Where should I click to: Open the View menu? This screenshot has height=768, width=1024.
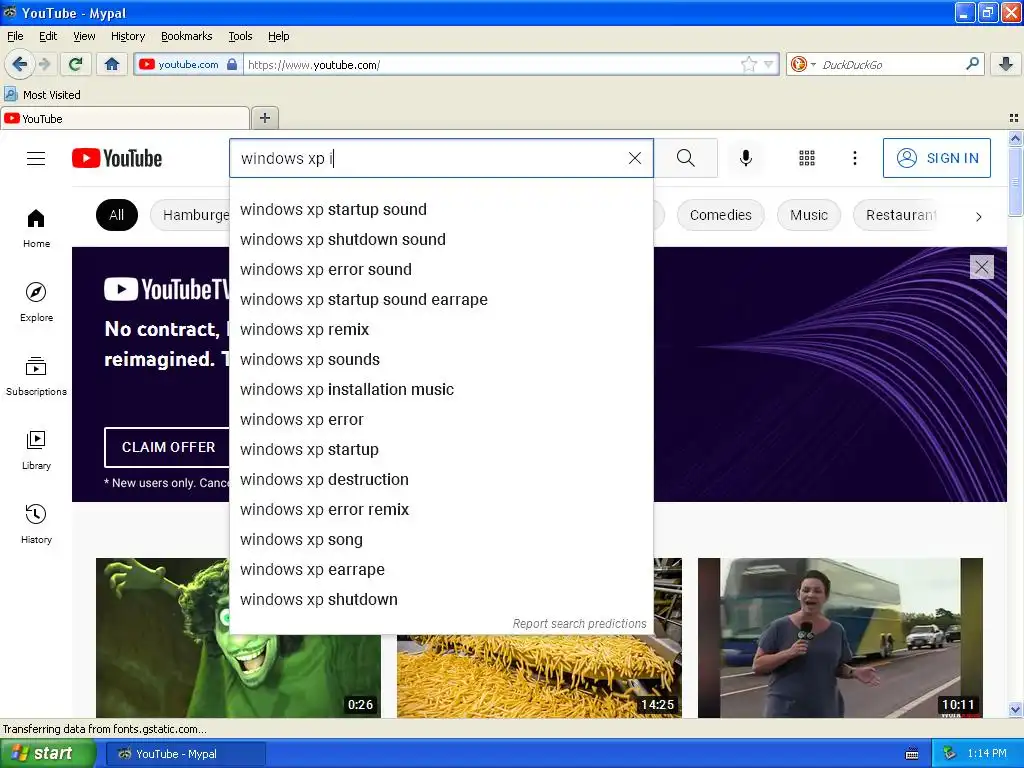pyautogui.click(x=84, y=36)
